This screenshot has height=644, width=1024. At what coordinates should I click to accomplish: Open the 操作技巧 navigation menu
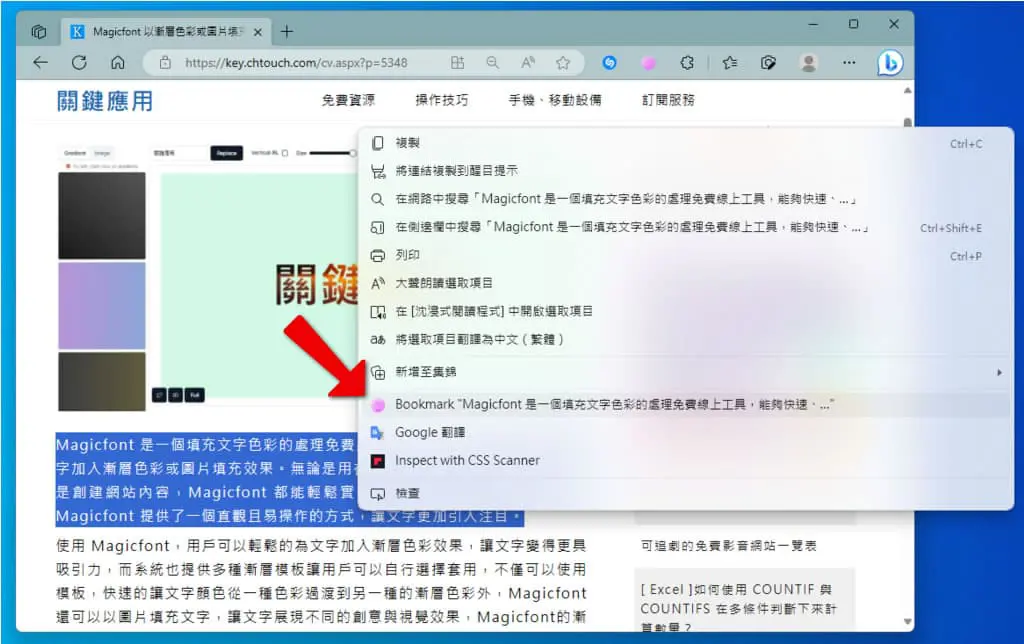[442, 100]
